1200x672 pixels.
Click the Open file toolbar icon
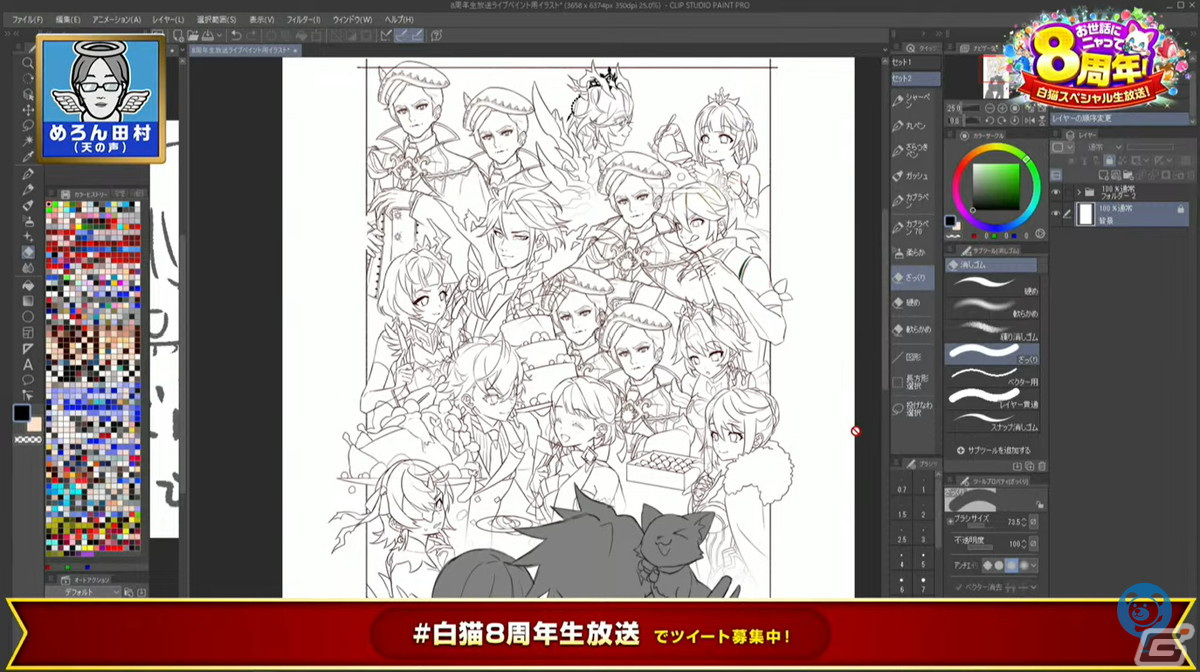tap(193, 36)
